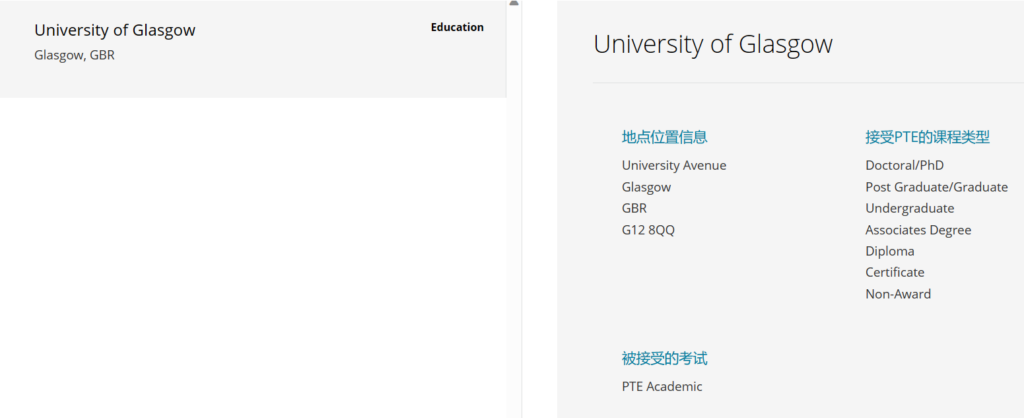
Task: Click the large University of Glasgow details heading
Action: click(713, 44)
